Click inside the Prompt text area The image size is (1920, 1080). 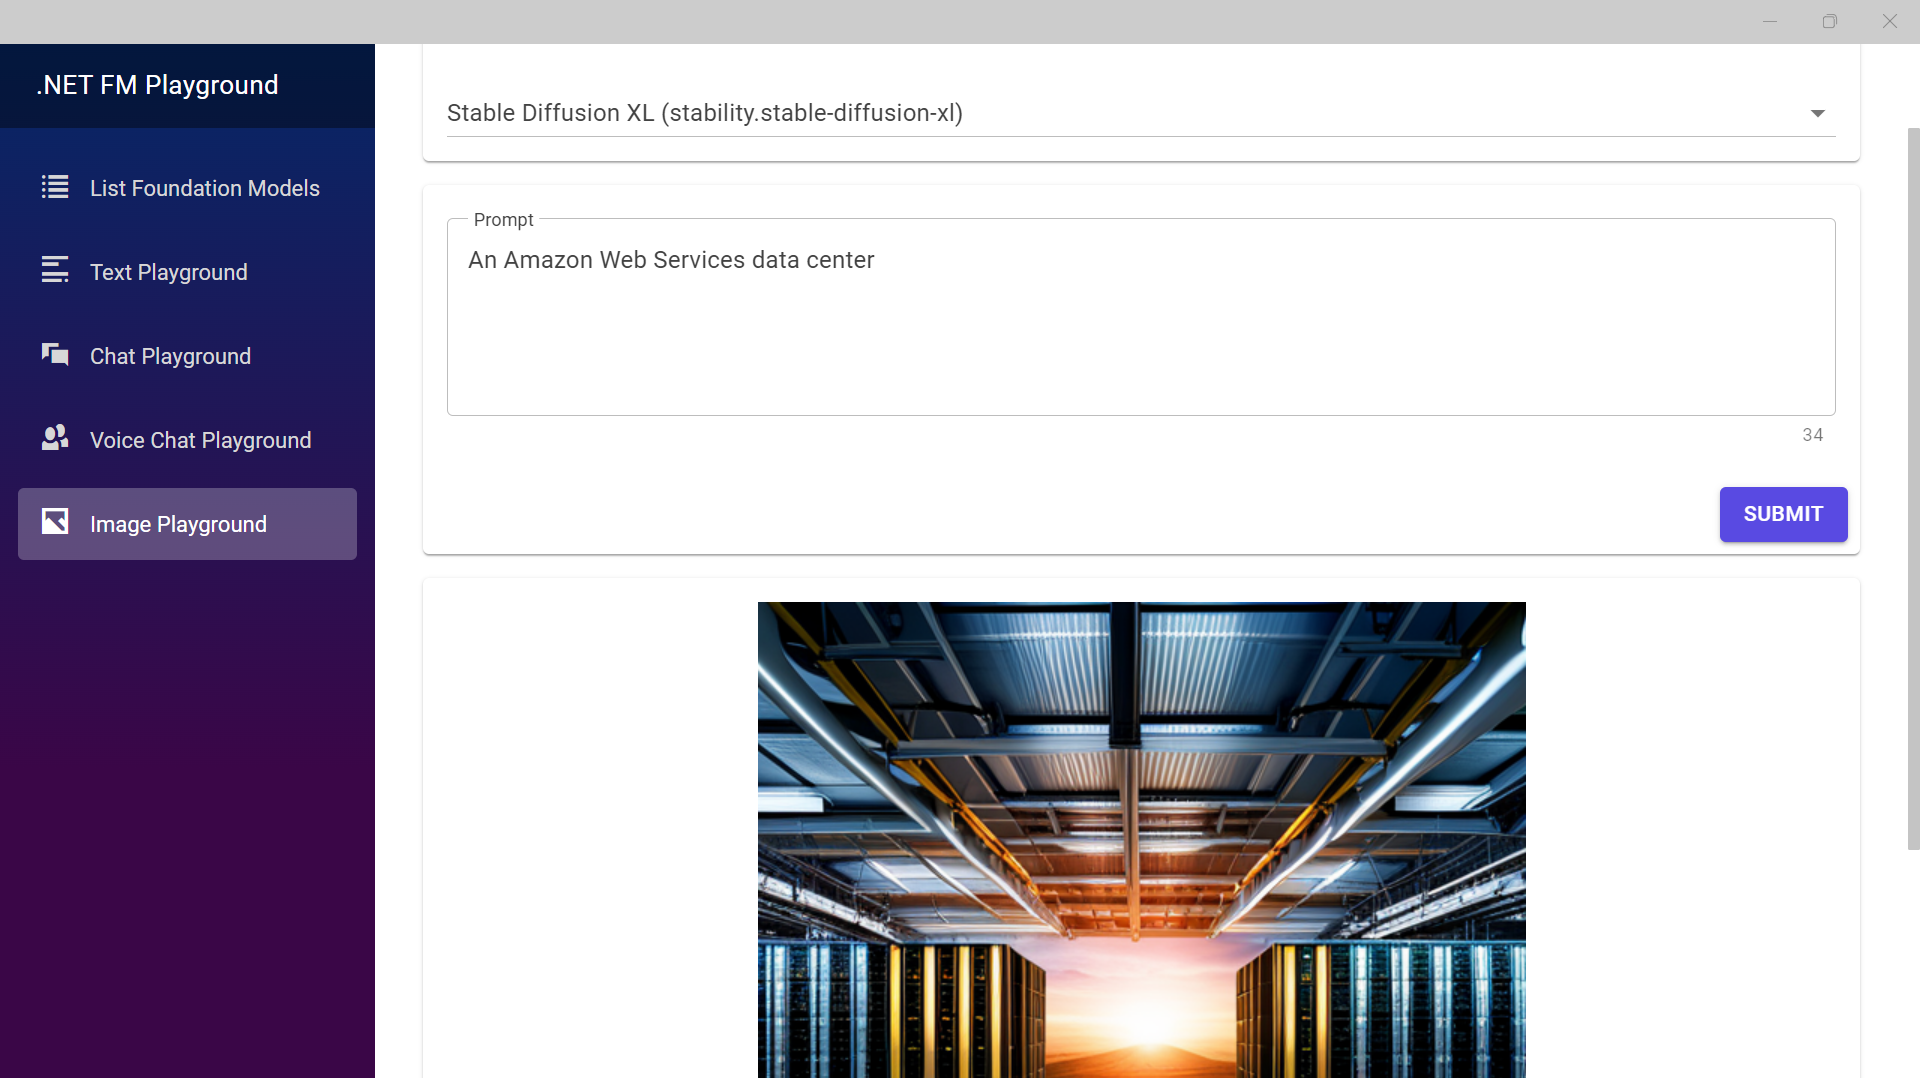coord(1140,316)
